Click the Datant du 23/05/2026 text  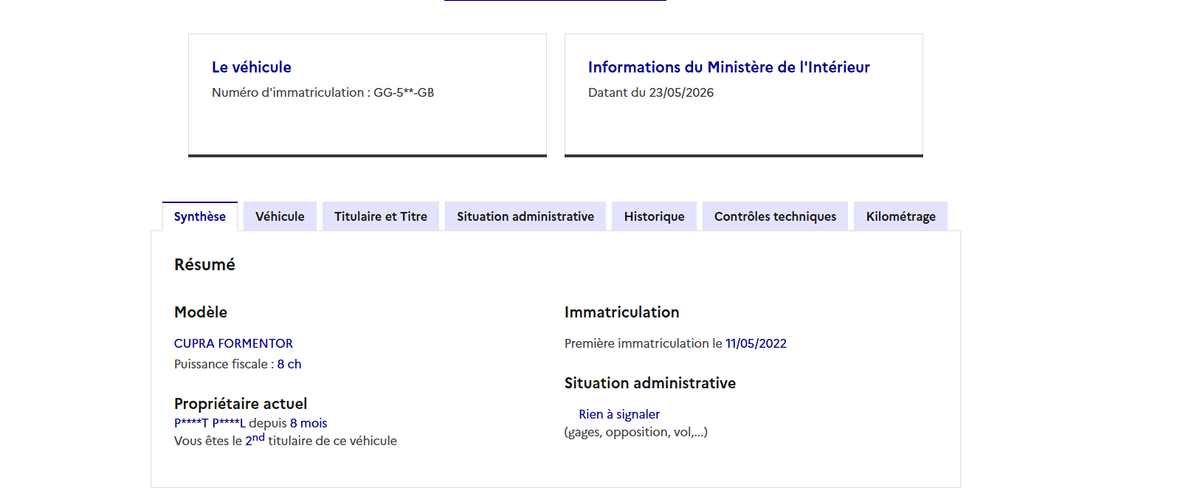[651, 93]
